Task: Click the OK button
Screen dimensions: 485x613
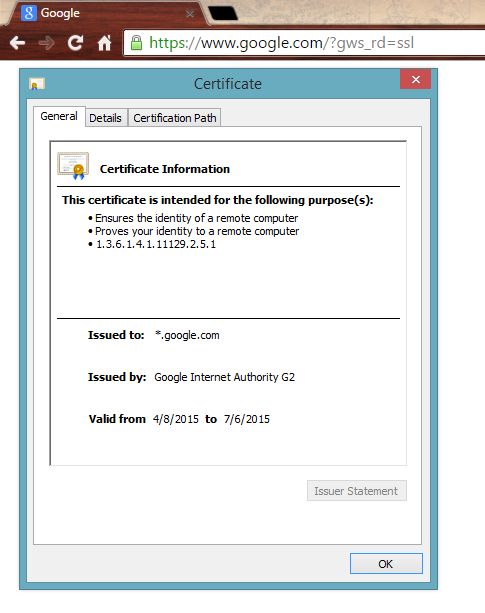Action: (x=386, y=564)
